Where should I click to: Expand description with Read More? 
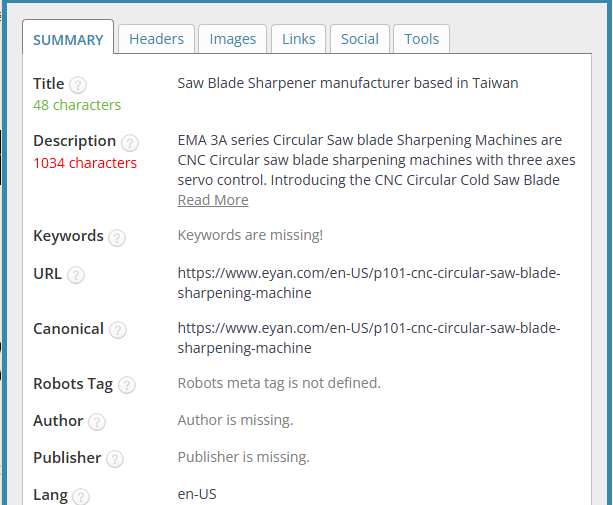click(x=213, y=200)
